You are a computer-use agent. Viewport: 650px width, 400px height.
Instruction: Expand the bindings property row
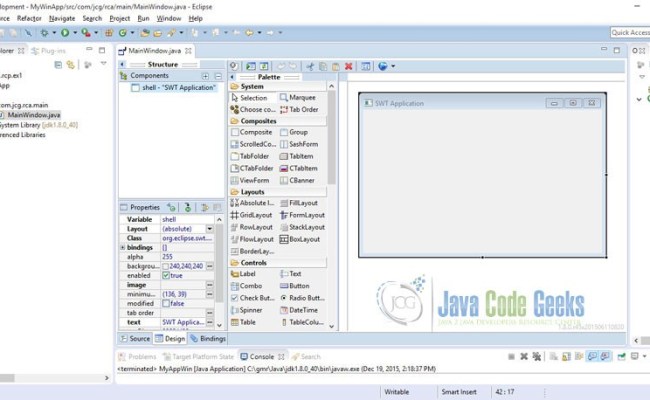(x=123, y=247)
